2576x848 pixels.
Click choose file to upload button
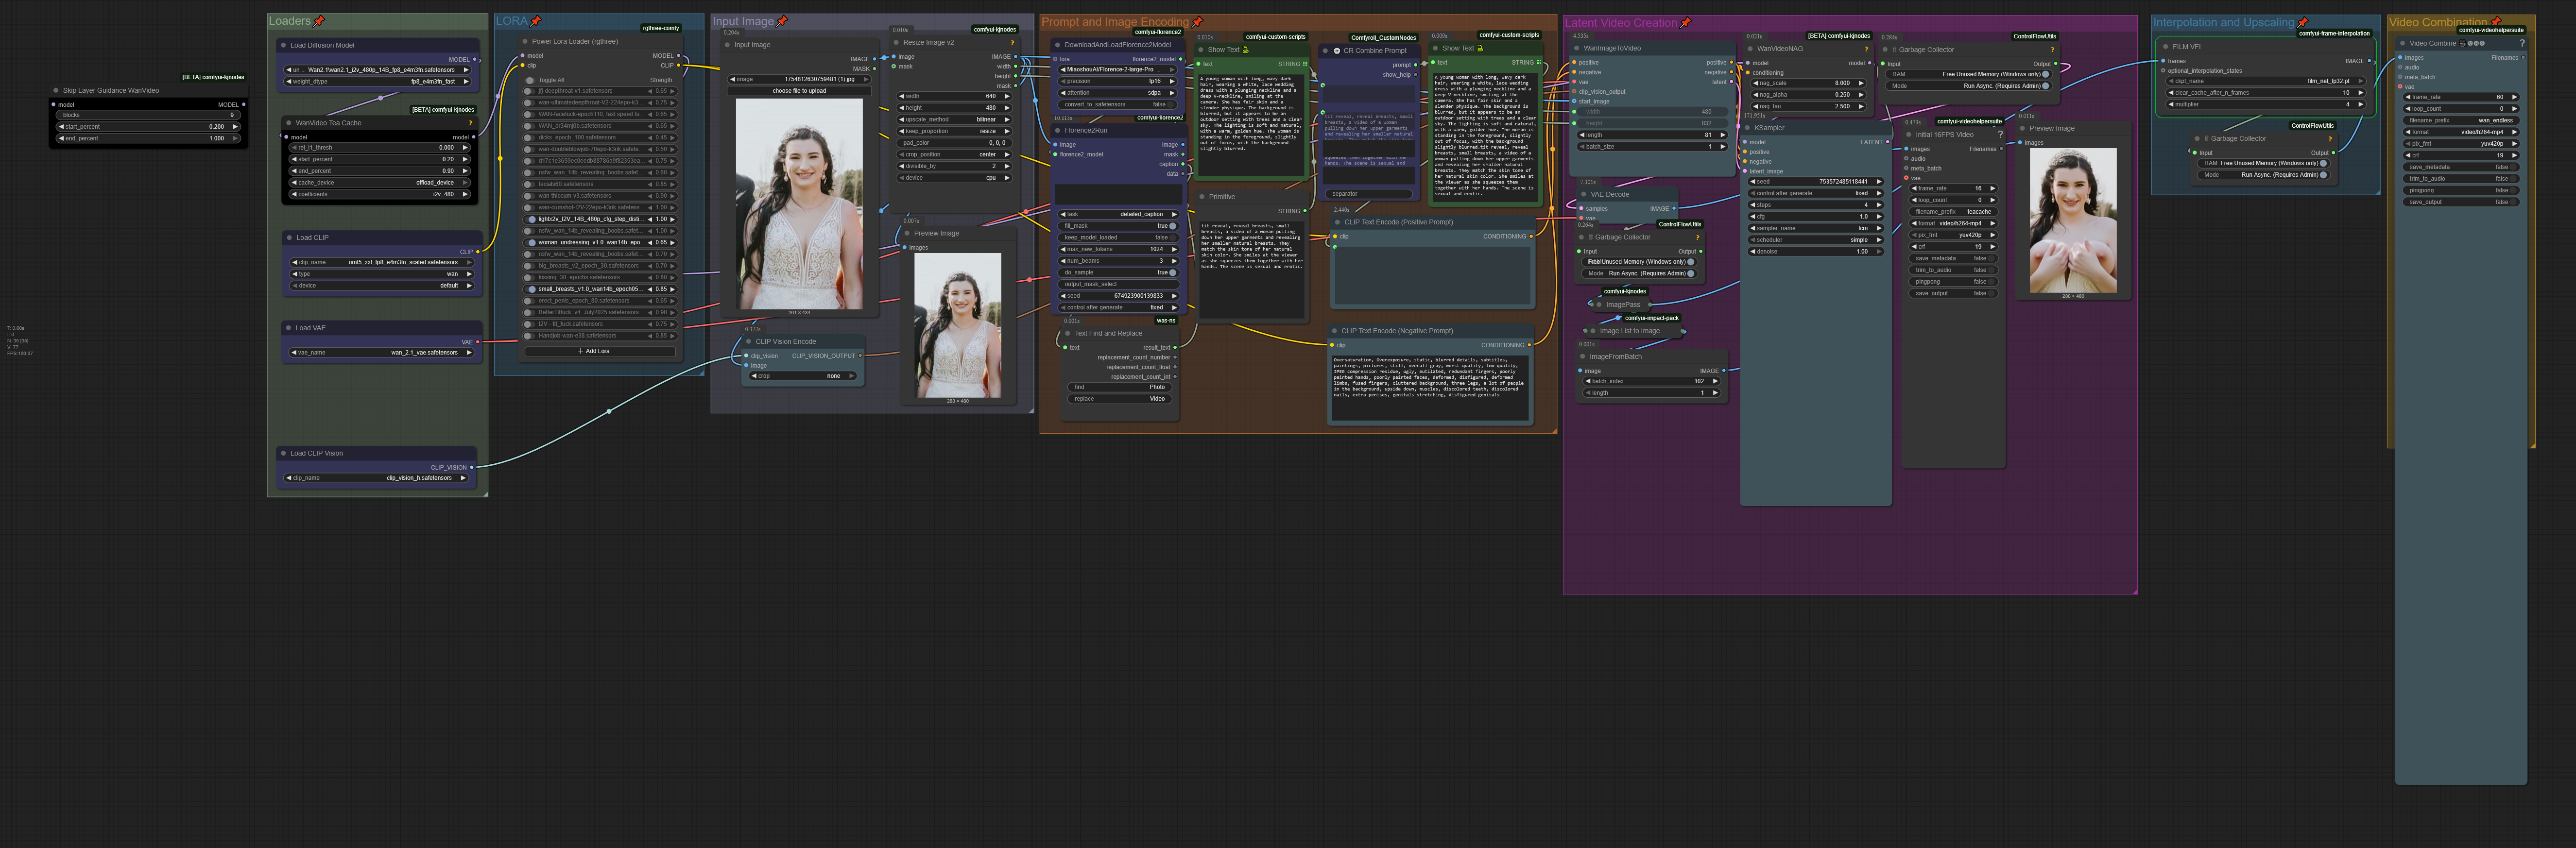[799, 91]
